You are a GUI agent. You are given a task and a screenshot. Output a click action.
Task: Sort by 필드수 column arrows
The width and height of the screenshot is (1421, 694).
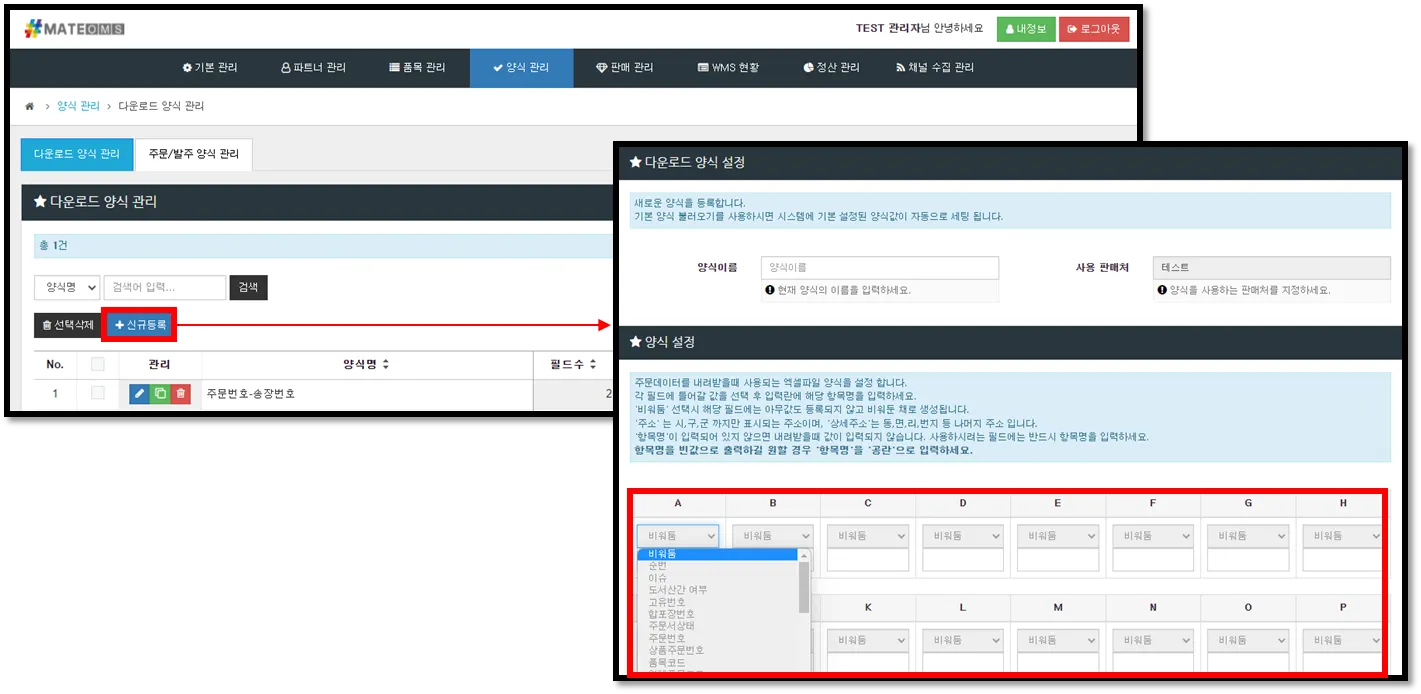tap(593, 364)
